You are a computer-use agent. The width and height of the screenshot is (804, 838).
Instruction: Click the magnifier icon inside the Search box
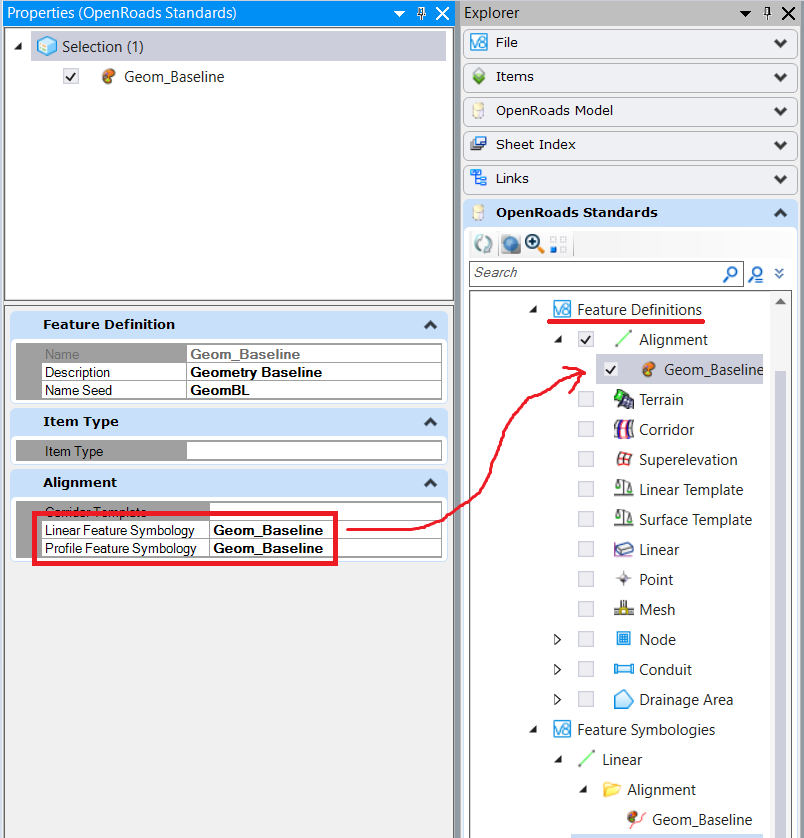pyautogui.click(x=730, y=274)
